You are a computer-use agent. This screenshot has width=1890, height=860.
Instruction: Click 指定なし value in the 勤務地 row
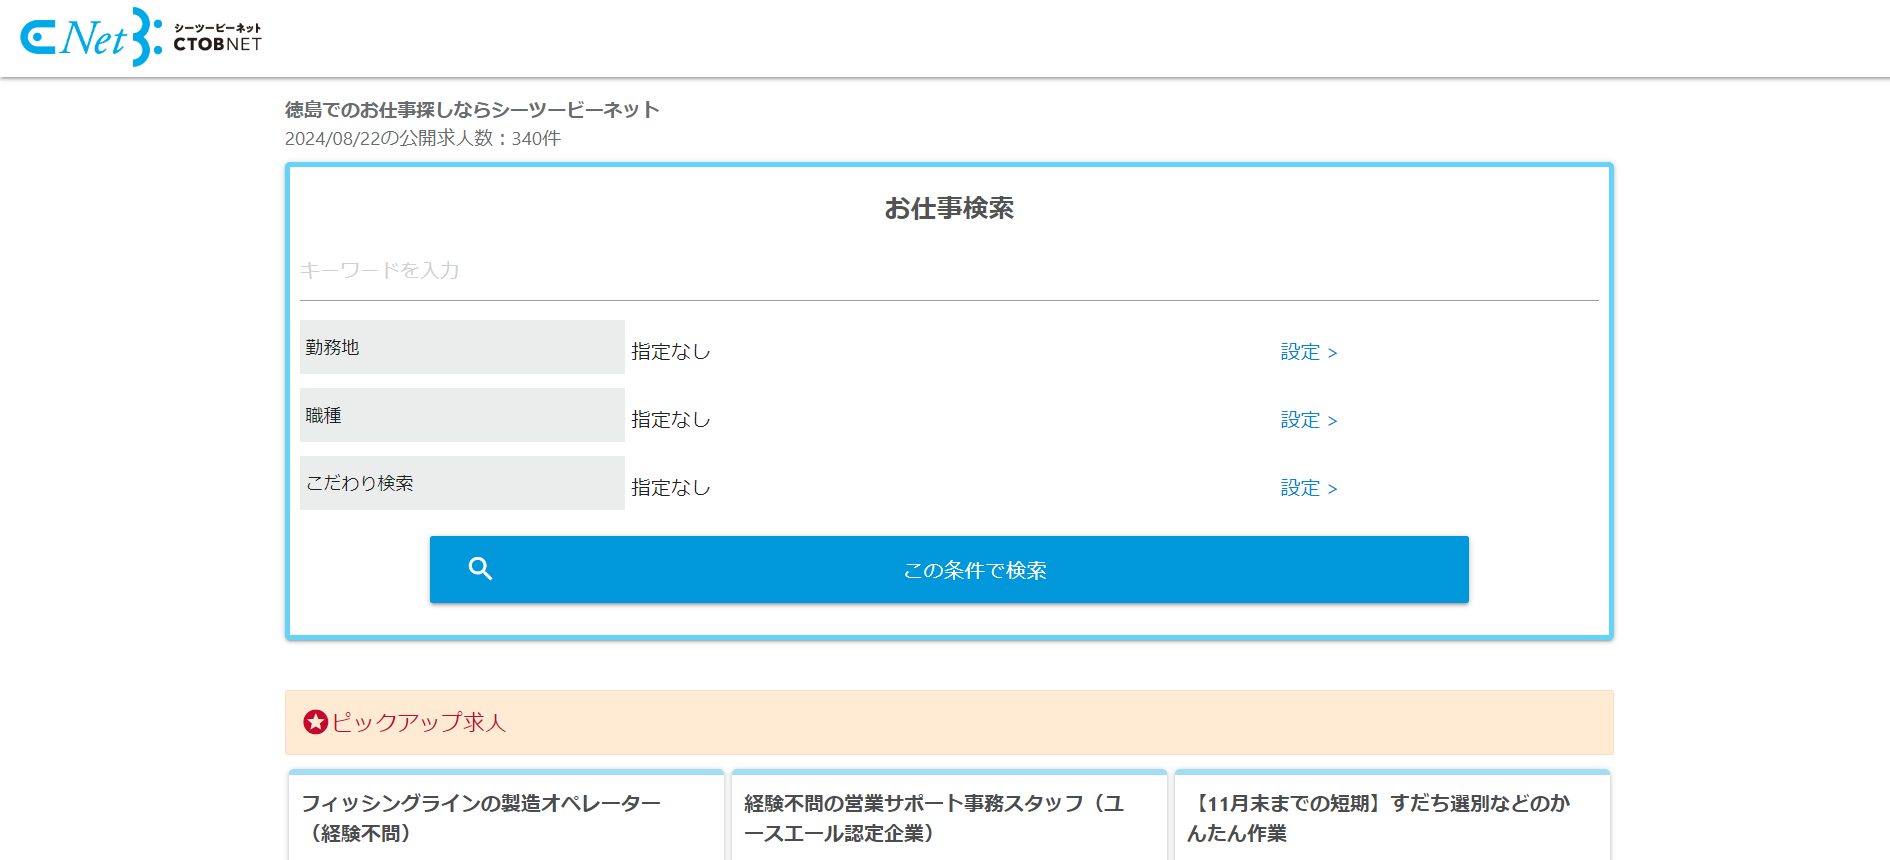(670, 352)
